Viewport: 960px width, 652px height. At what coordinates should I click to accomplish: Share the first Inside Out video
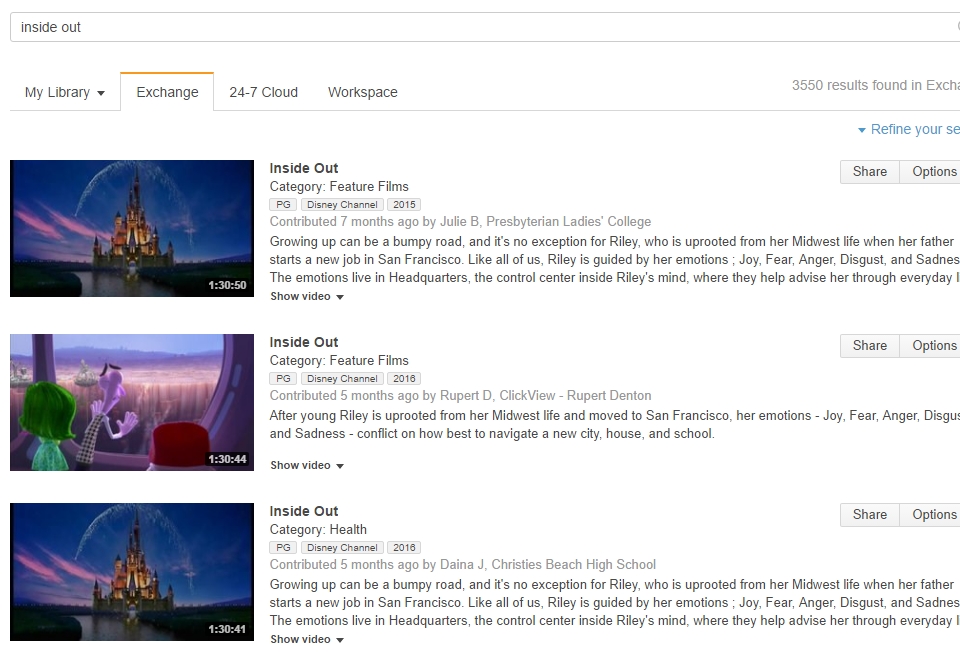[868, 171]
